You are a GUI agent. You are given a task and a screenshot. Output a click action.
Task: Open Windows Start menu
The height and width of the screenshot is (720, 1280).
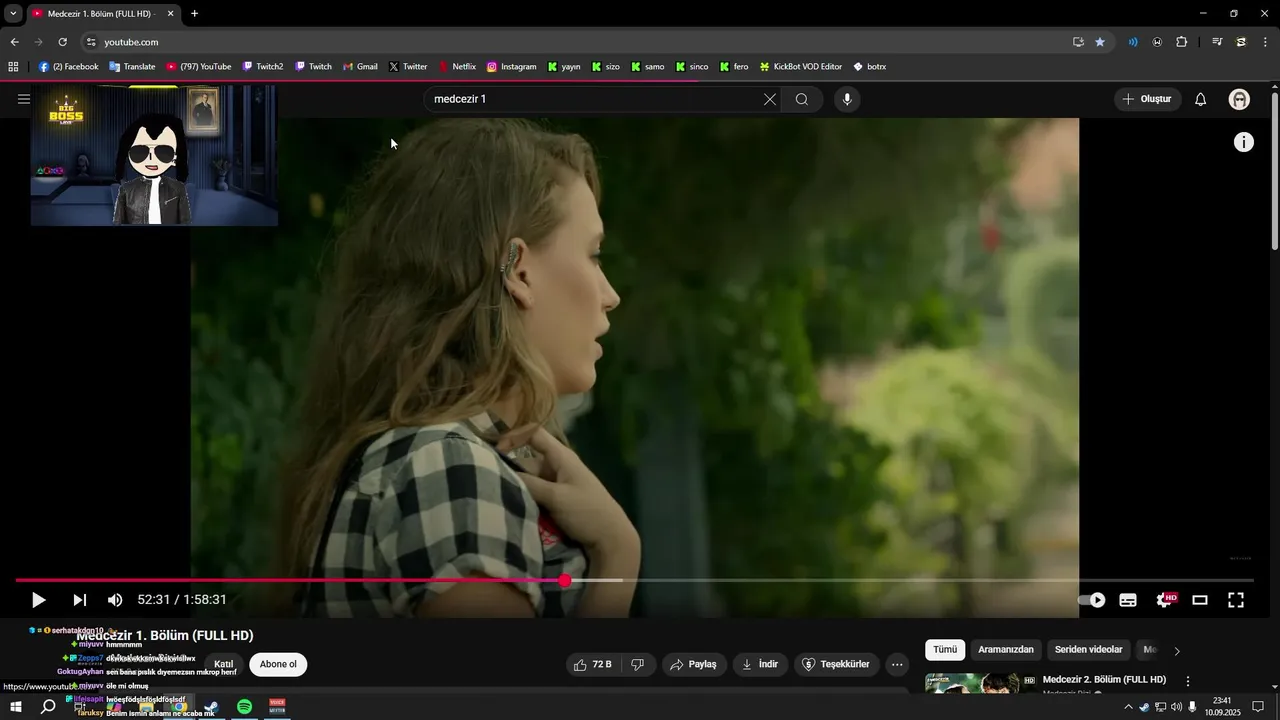[x=16, y=707]
